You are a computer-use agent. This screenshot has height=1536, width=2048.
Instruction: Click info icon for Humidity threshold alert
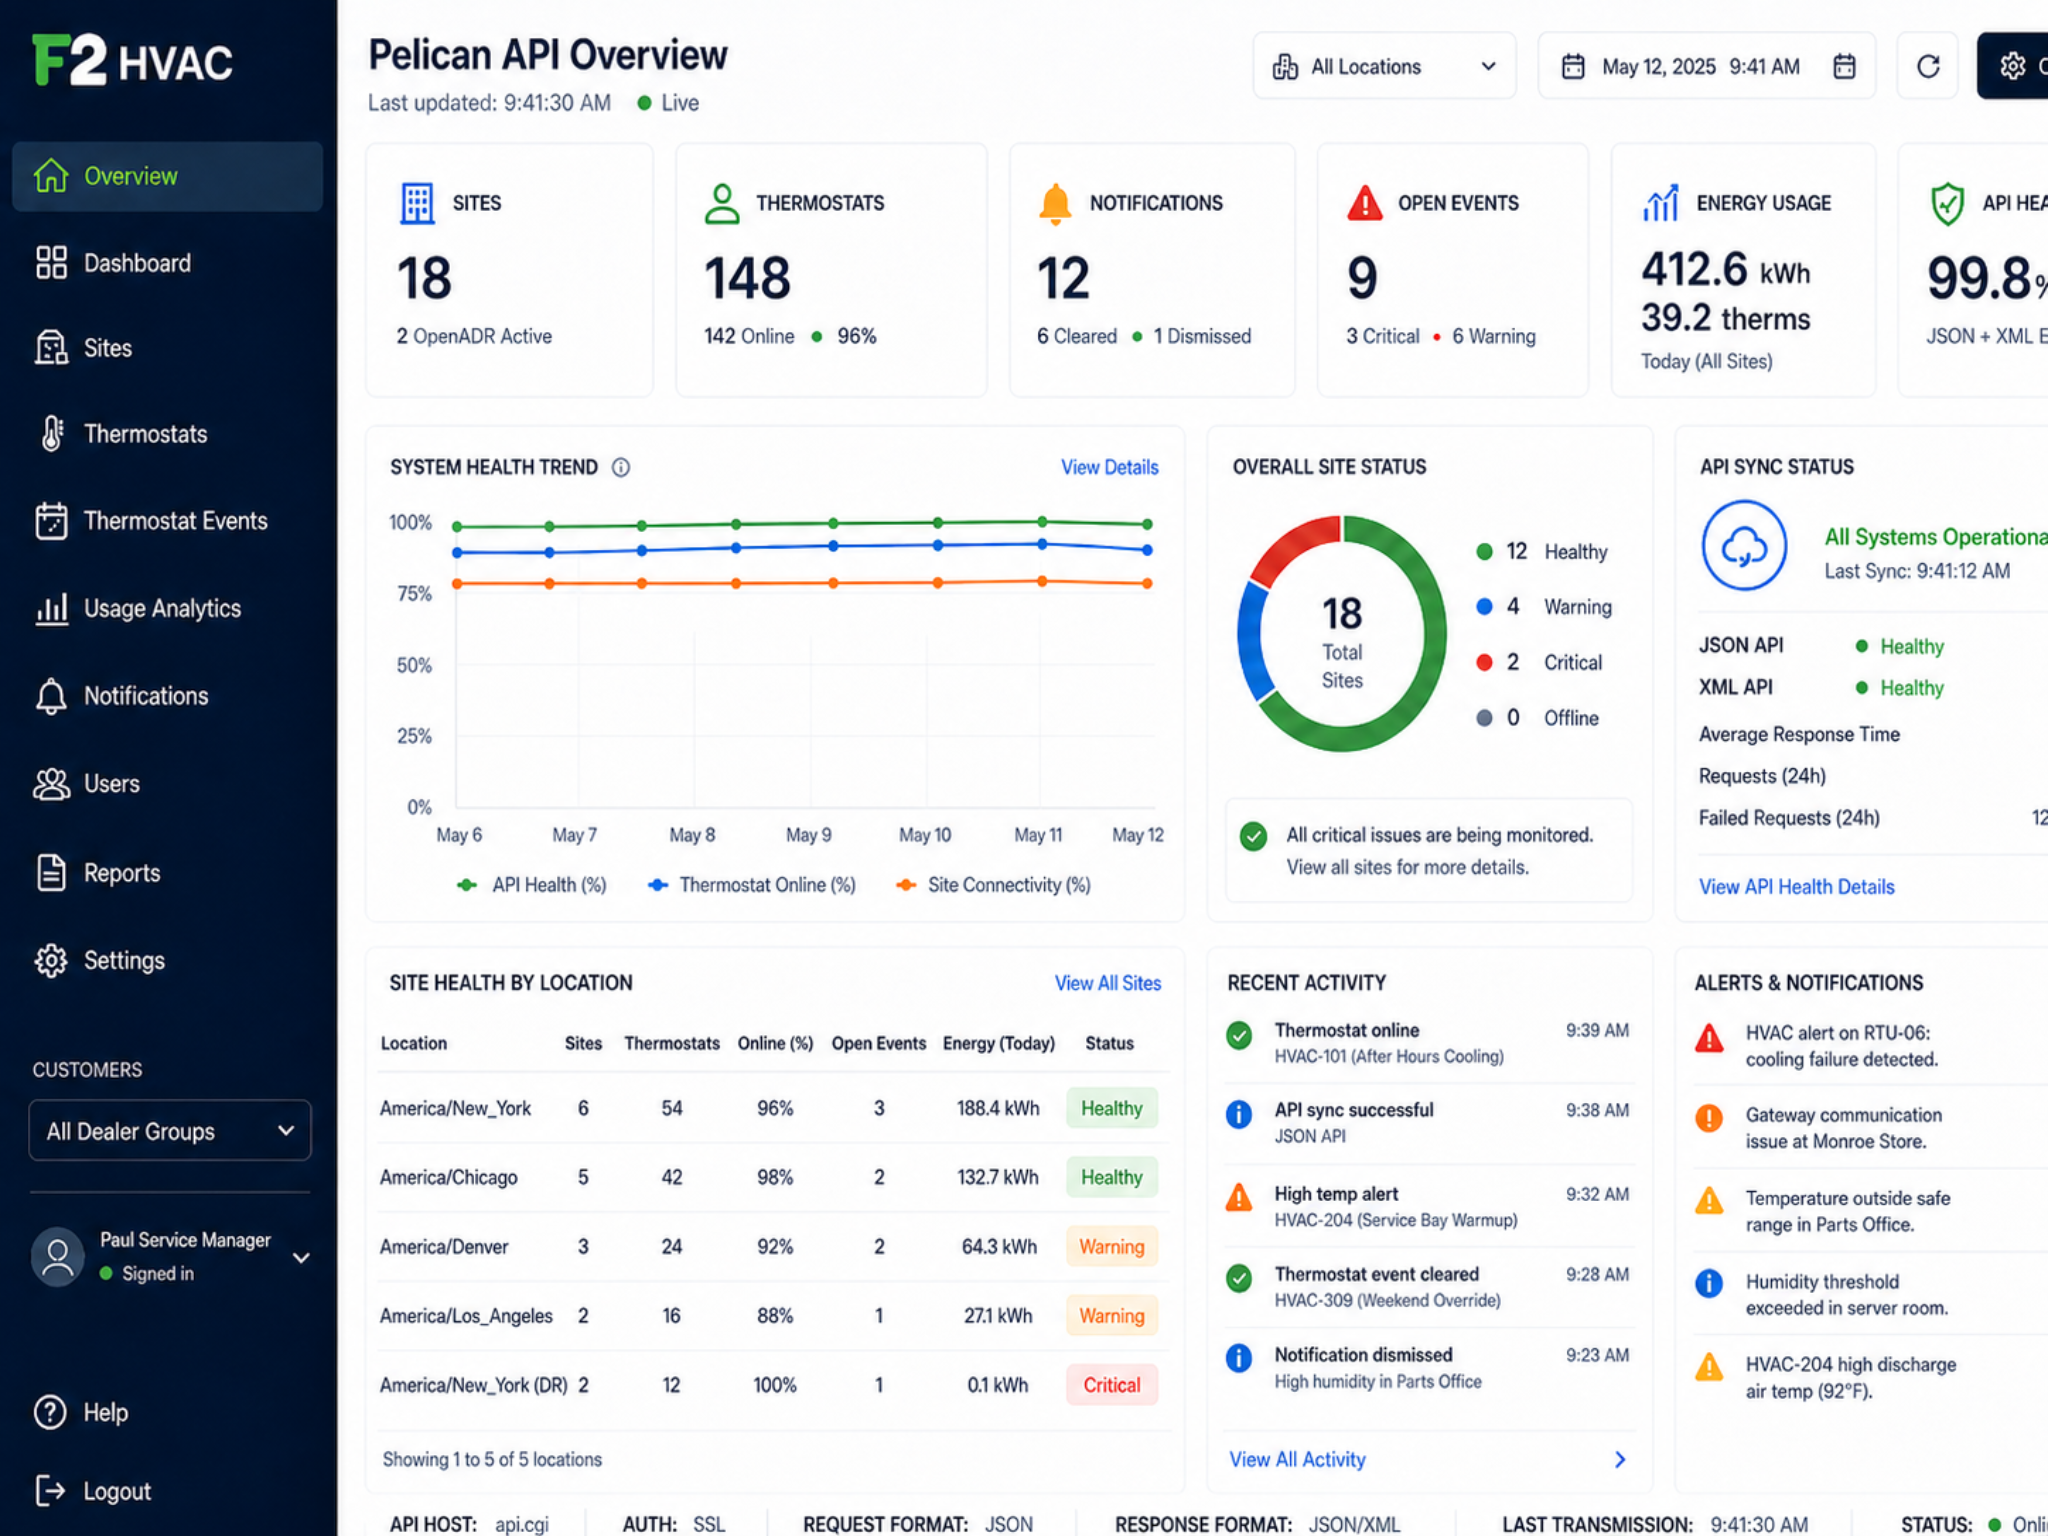click(1709, 1283)
